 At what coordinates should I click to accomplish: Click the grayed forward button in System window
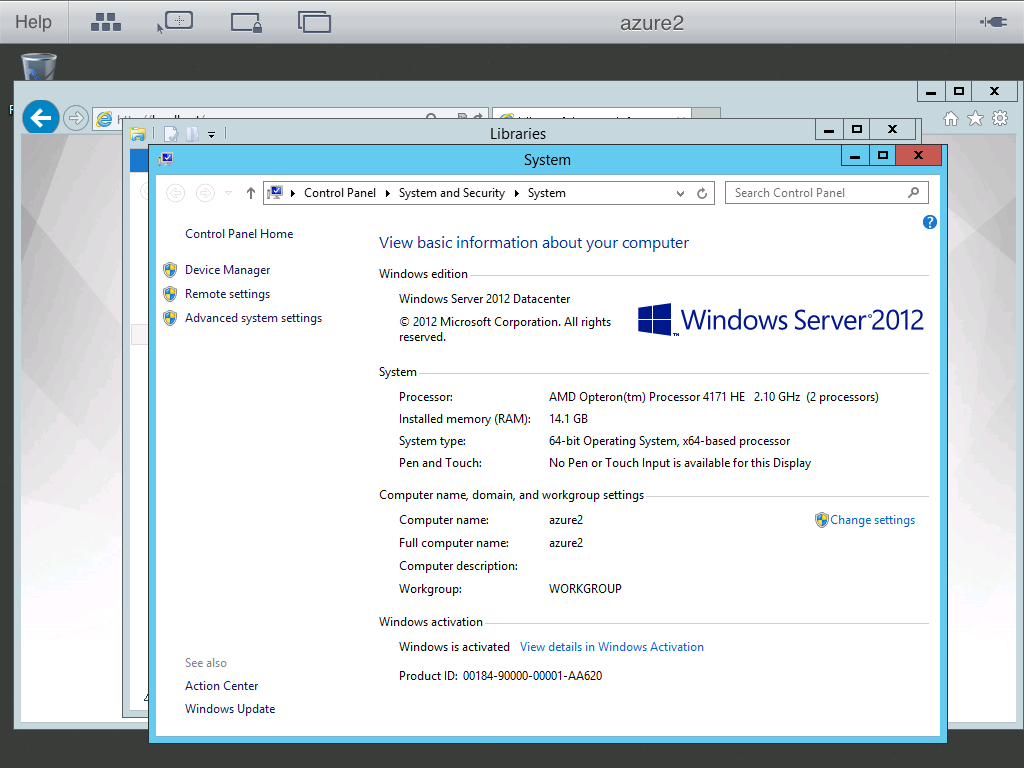click(x=205, y=193)
